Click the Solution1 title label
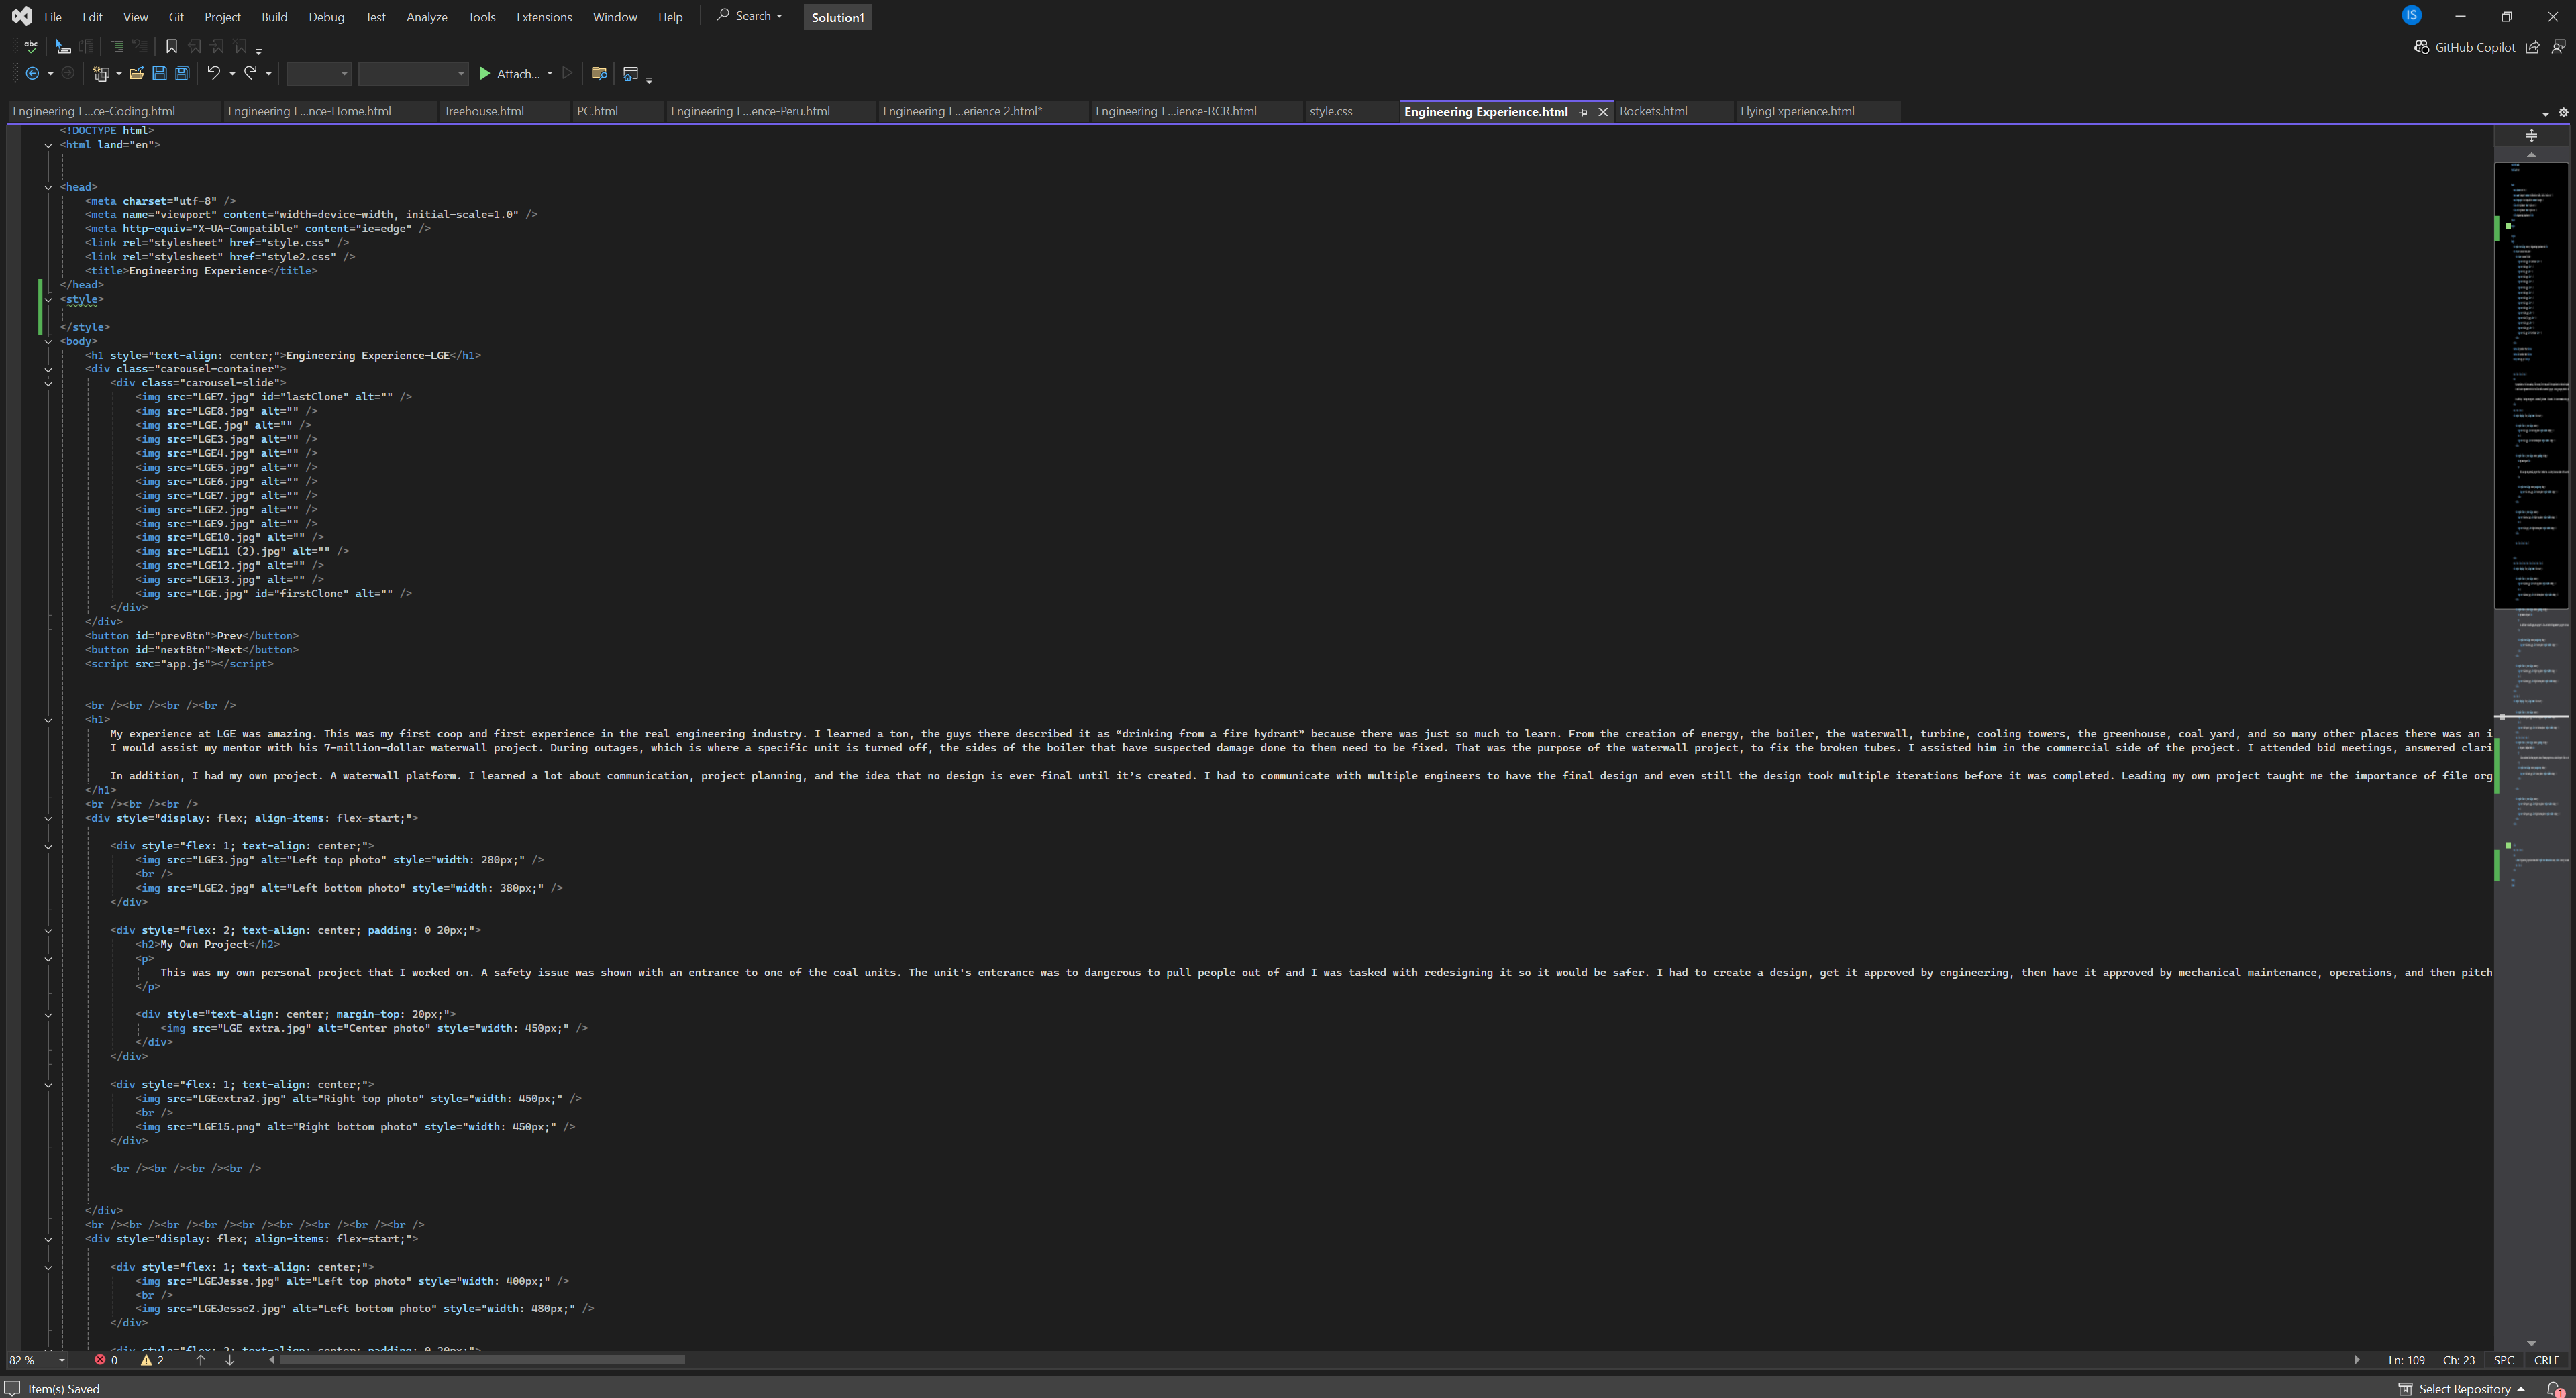The height and width of the screenshot is (1398, 2576). point(837,17)
